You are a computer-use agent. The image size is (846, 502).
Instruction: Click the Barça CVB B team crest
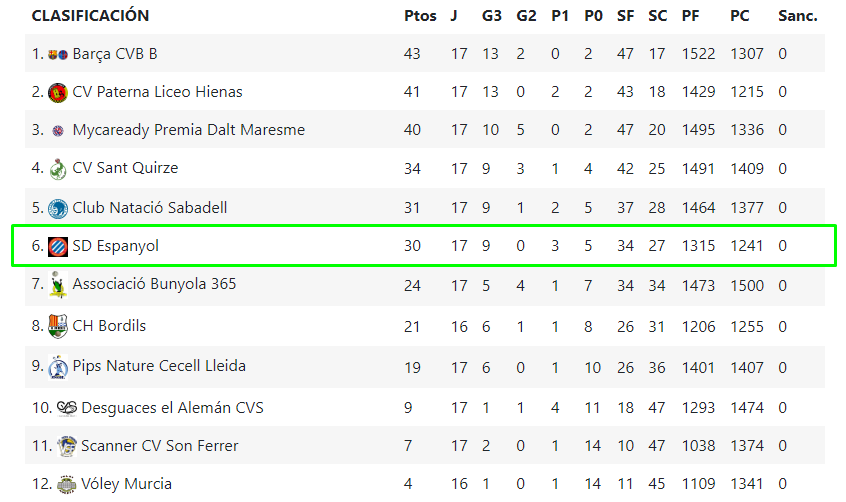pos(58,54)
